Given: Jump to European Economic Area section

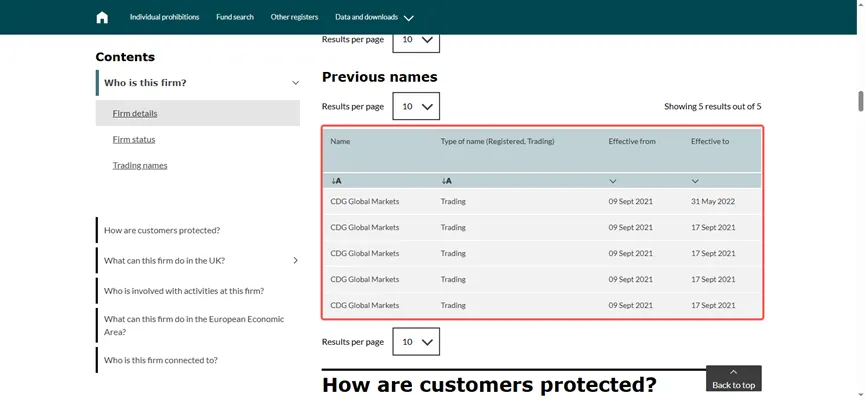Looking at the screenshot, I should (194, 326).
